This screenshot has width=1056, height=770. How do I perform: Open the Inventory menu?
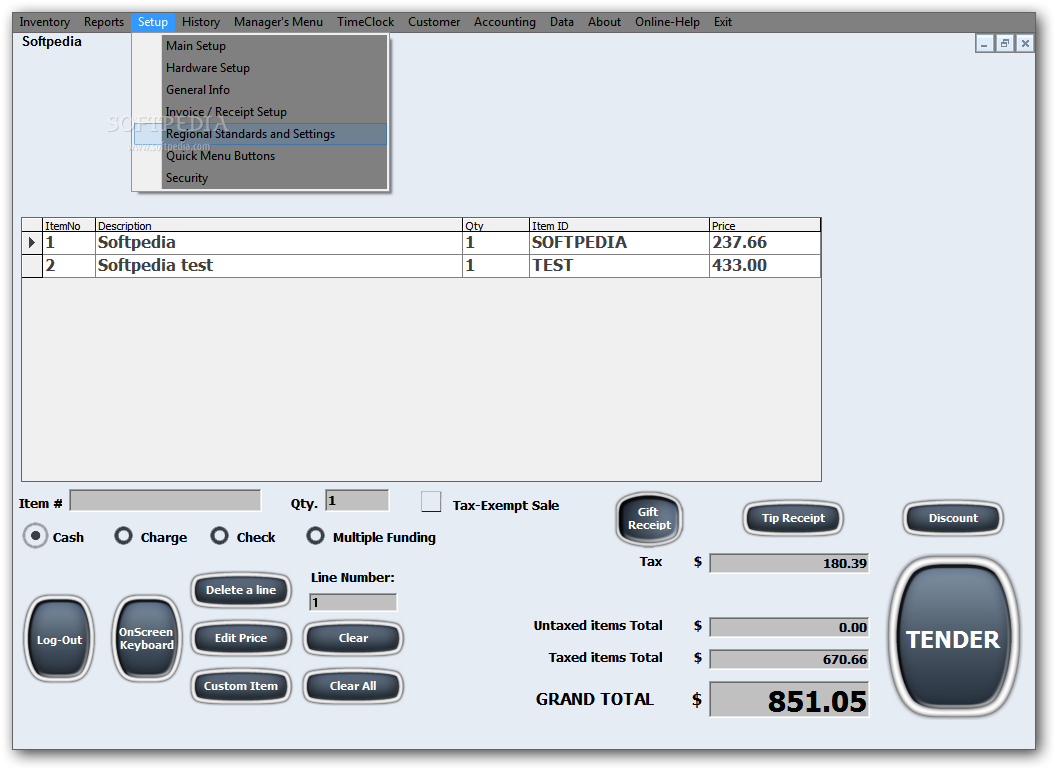click(44, 22)
